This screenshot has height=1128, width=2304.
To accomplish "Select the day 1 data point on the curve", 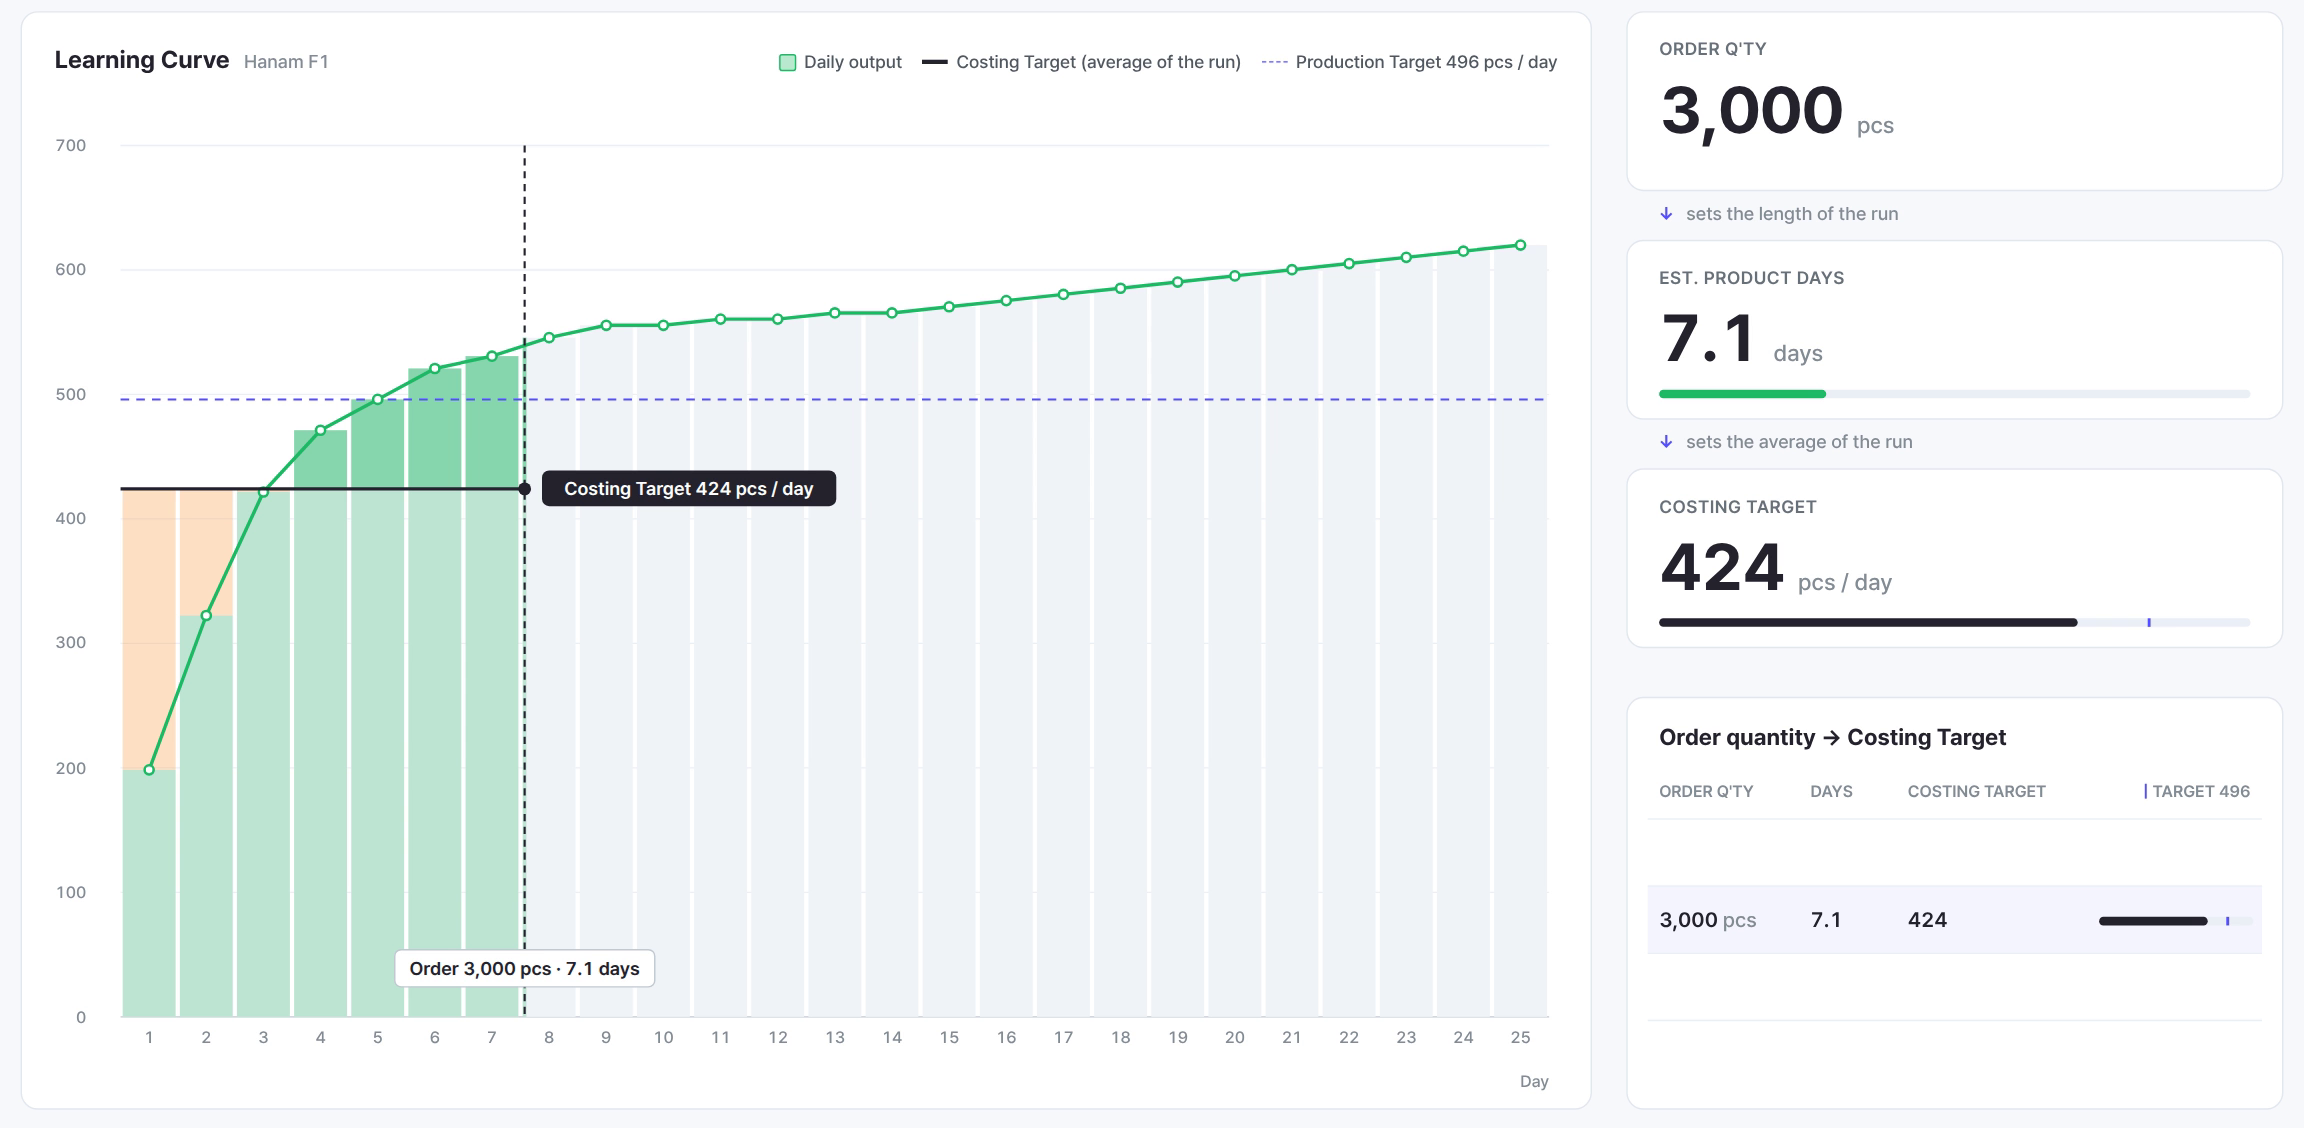I will [x=149, y=770].
